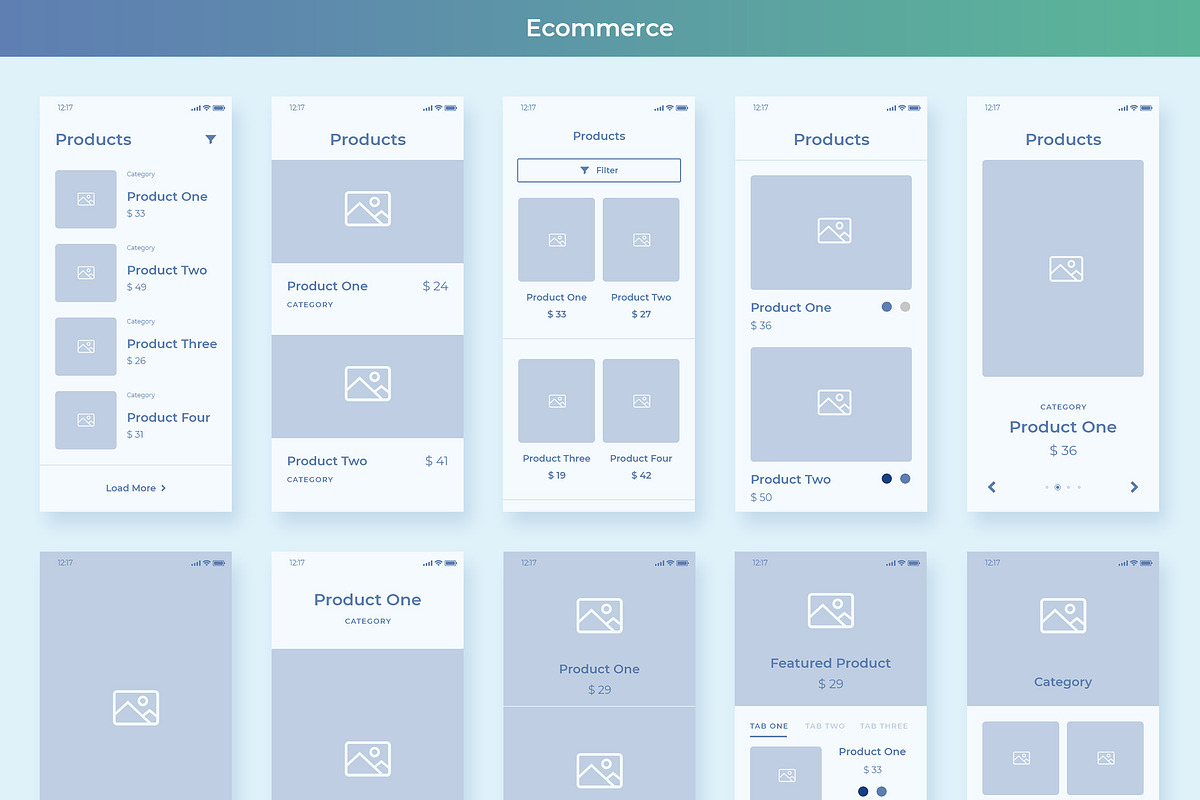Expand Load More using its chevron arrow
Screen dimensions: 1200x800
pyautogui.click(x=165, y=488)
